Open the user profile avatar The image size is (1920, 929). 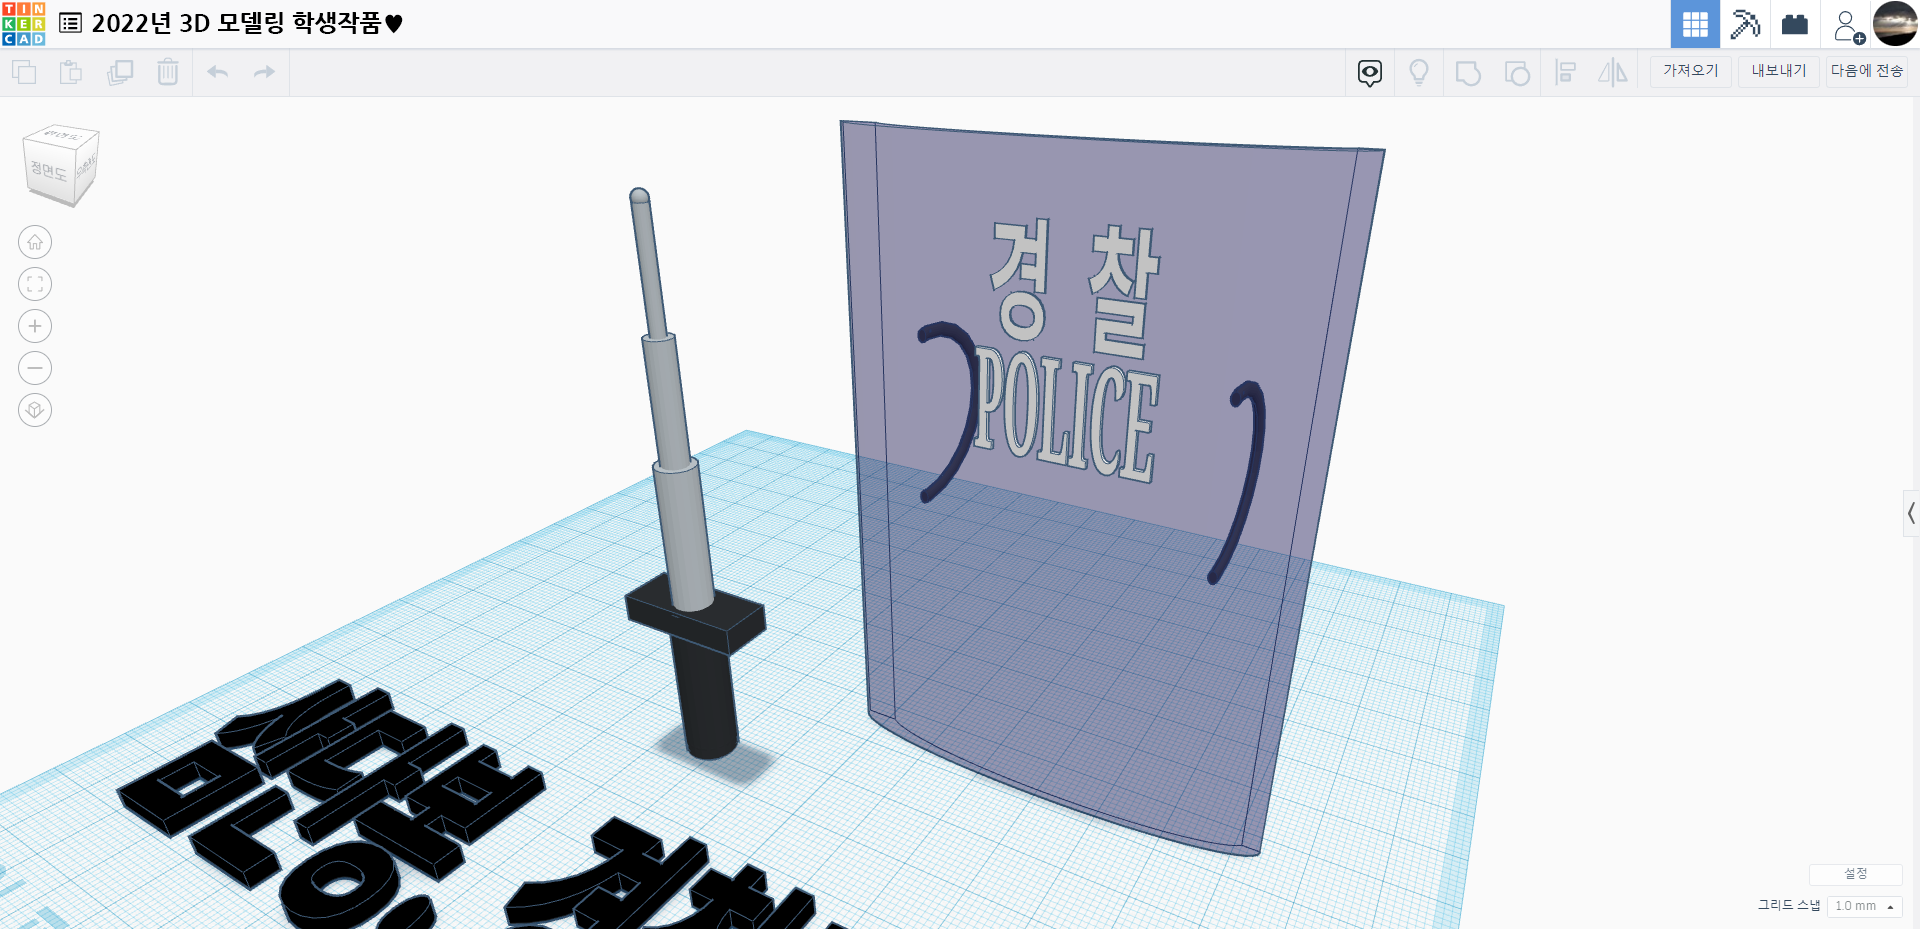[x=1895, y=24]
